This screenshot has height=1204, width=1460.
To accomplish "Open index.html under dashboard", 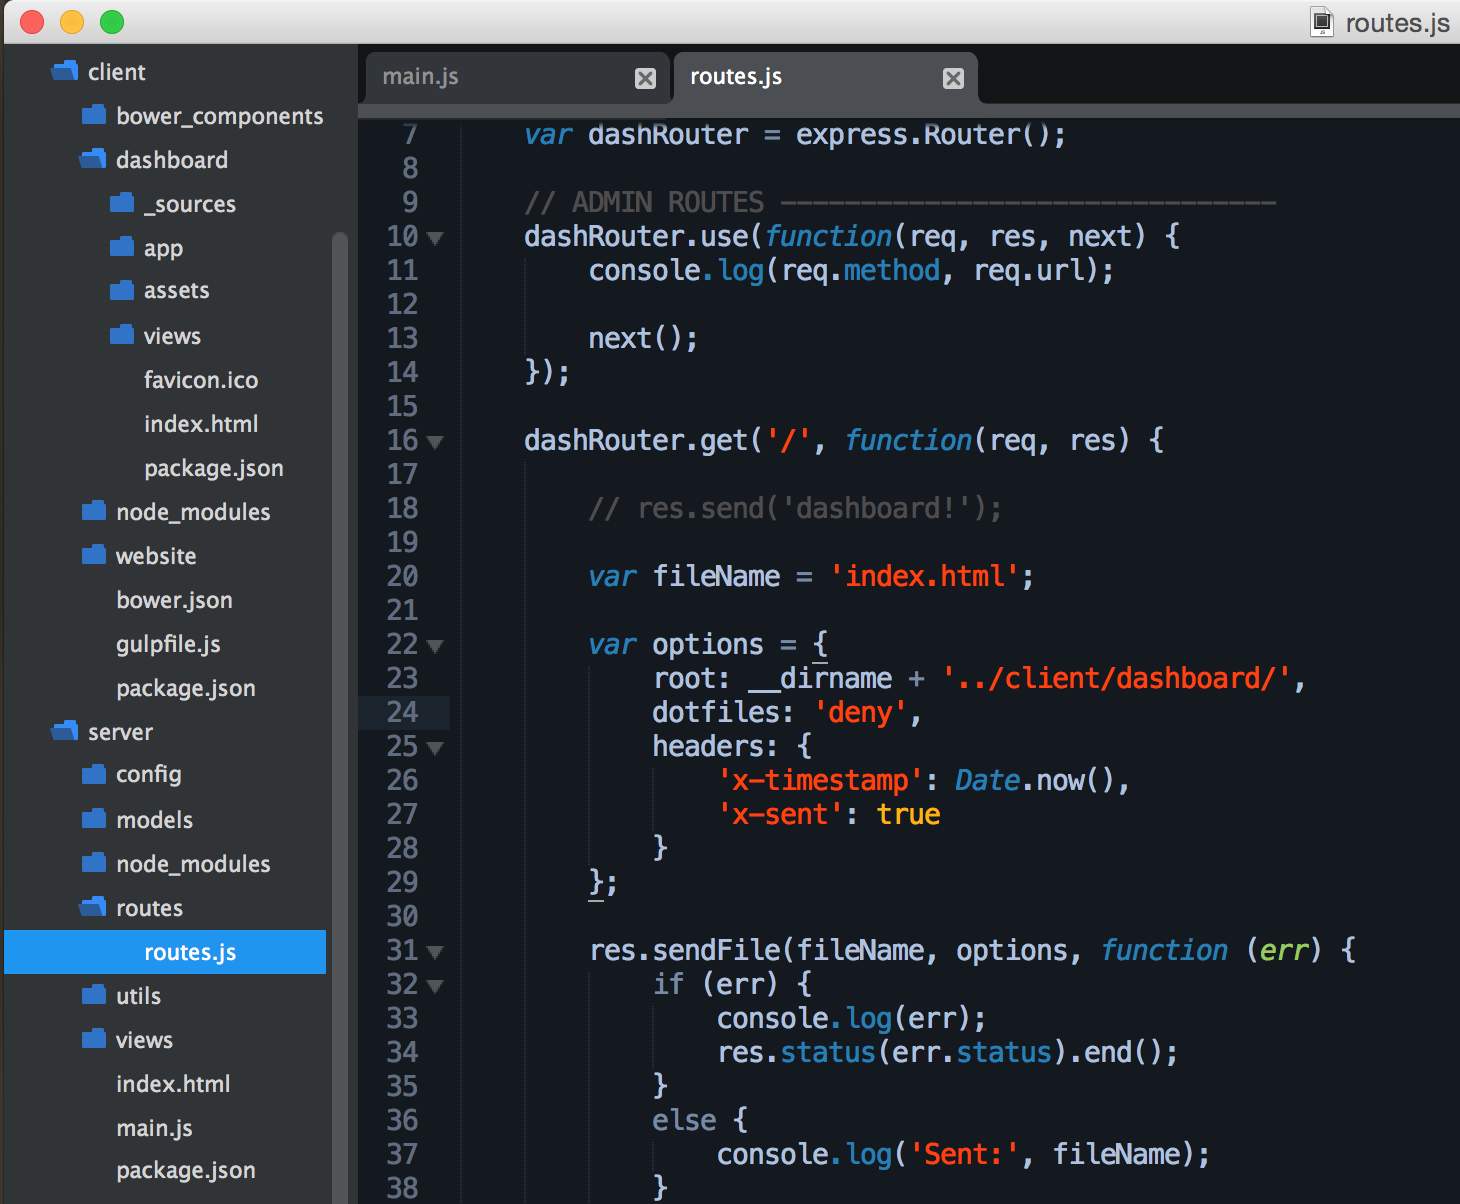I will point(201,424).
